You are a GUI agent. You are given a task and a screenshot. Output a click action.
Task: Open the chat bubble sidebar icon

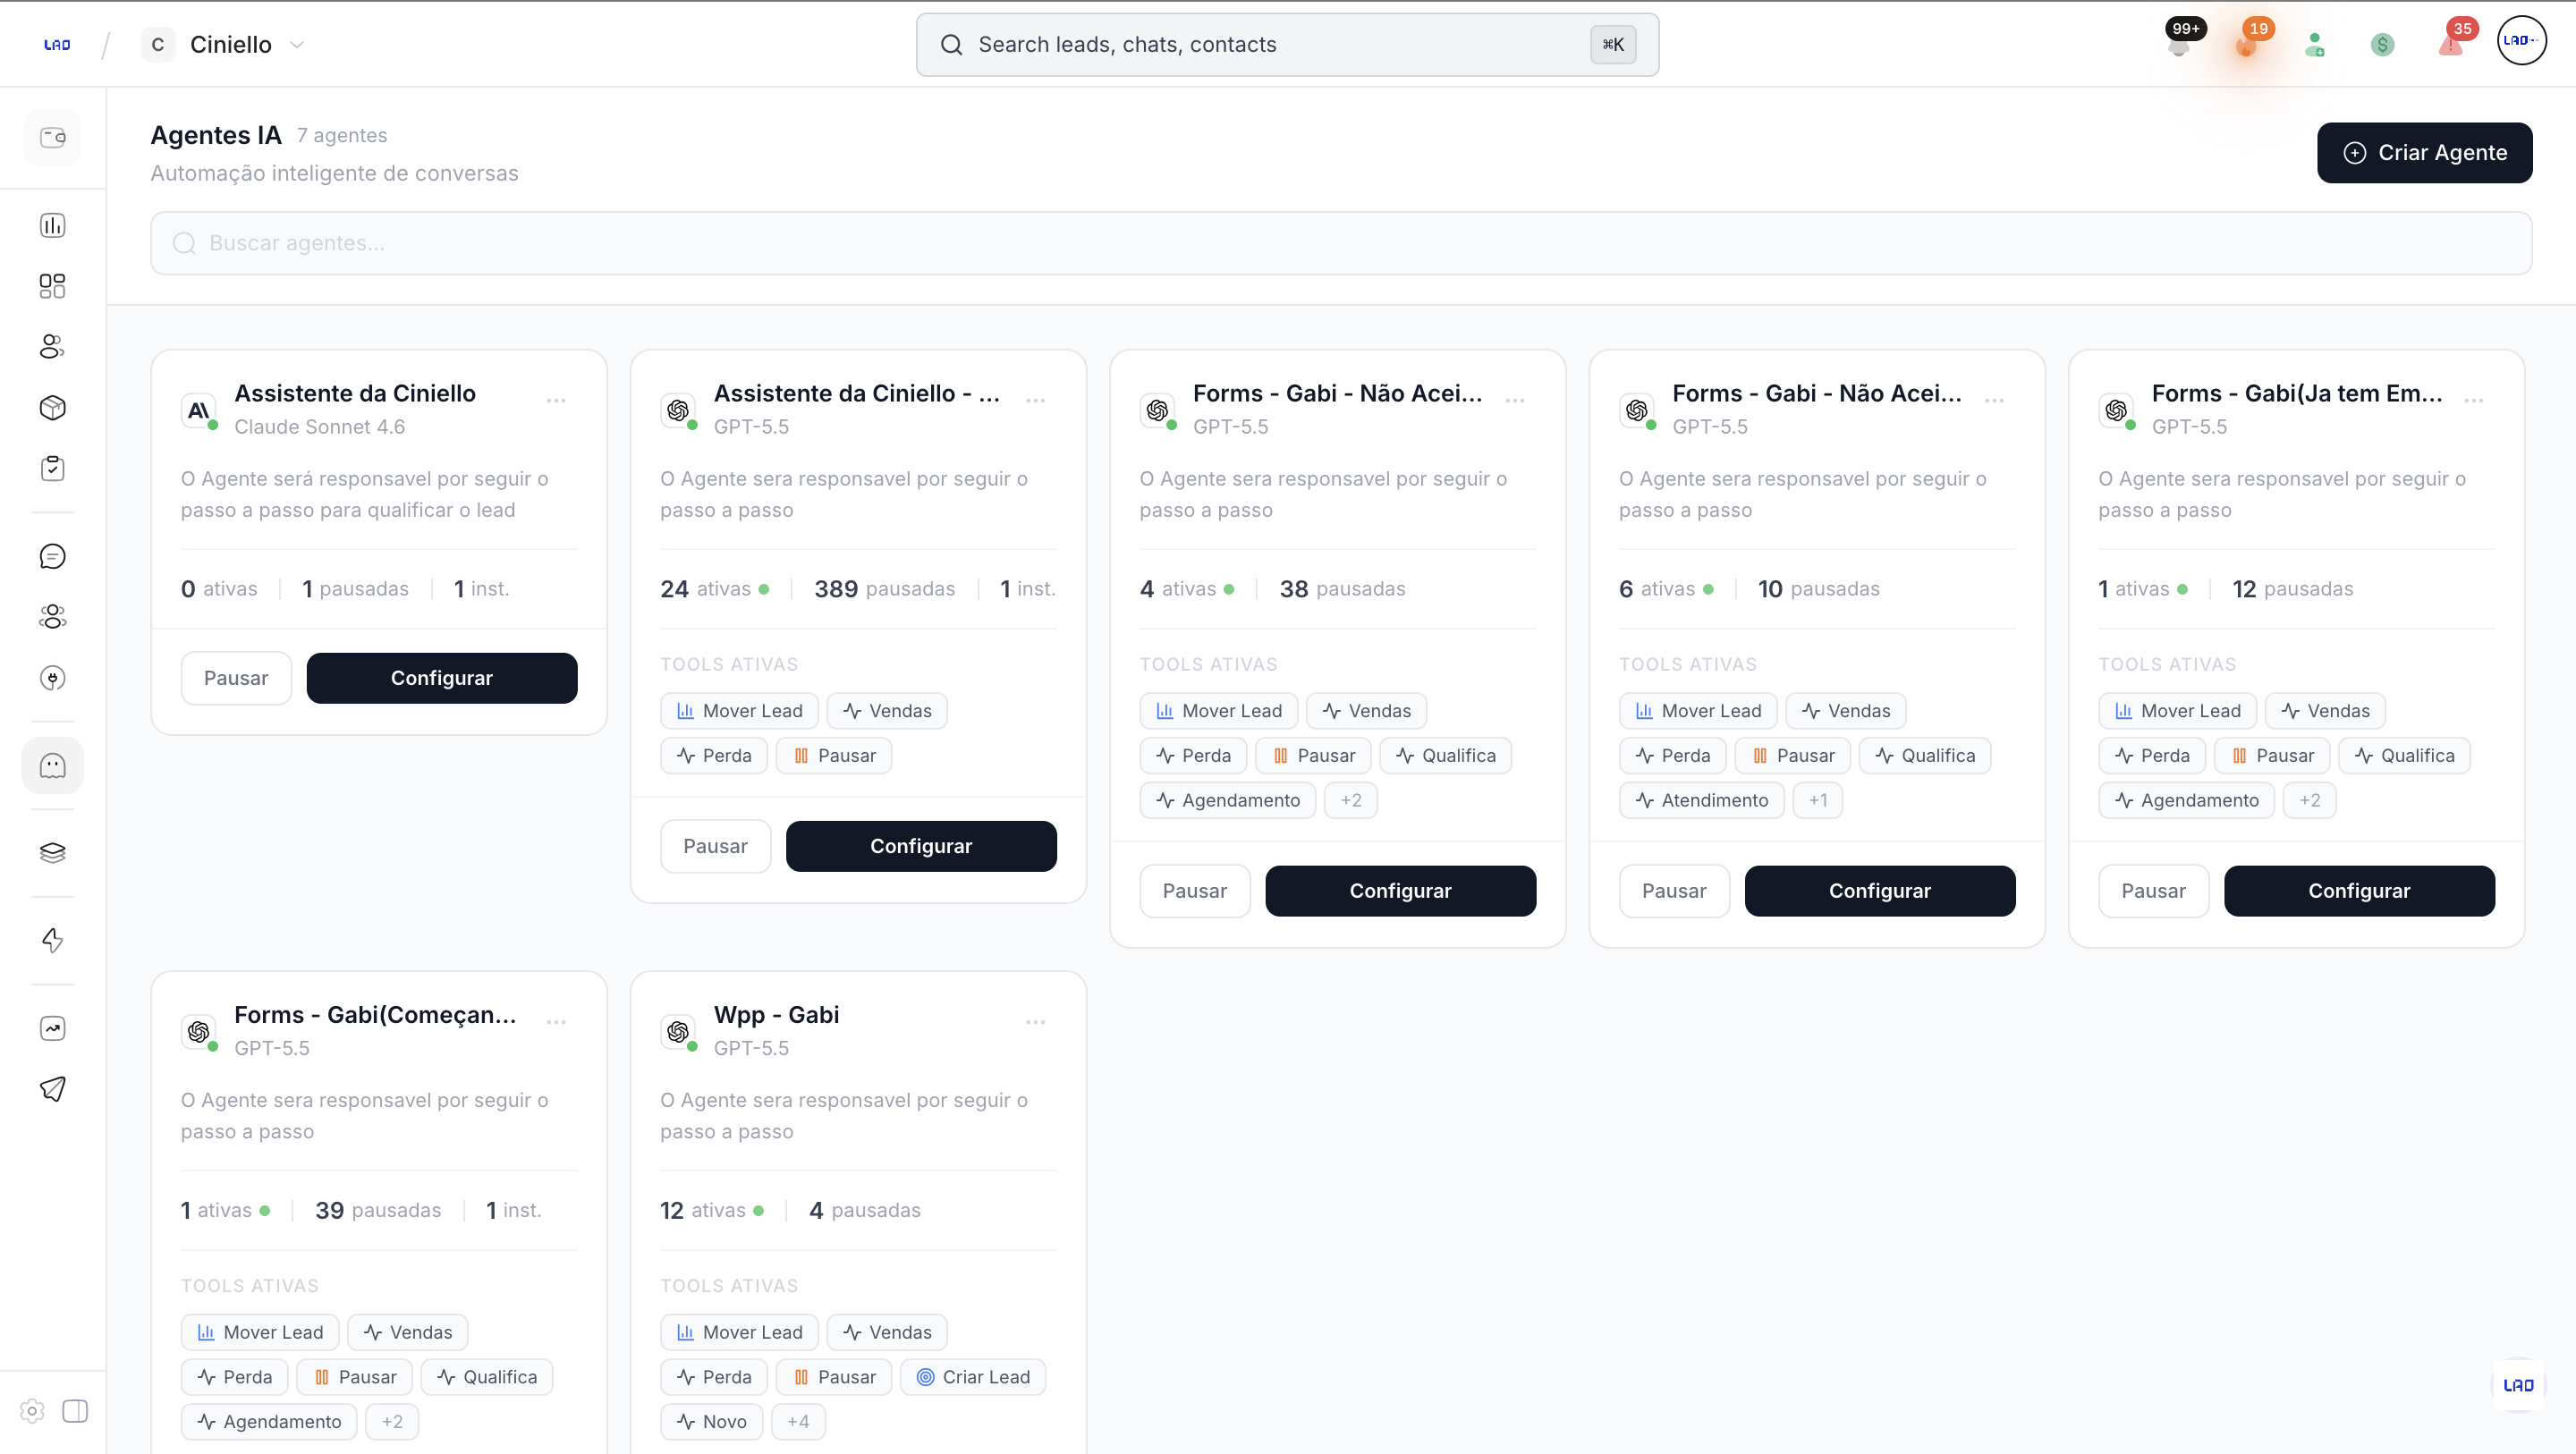[x=53, y=556]
